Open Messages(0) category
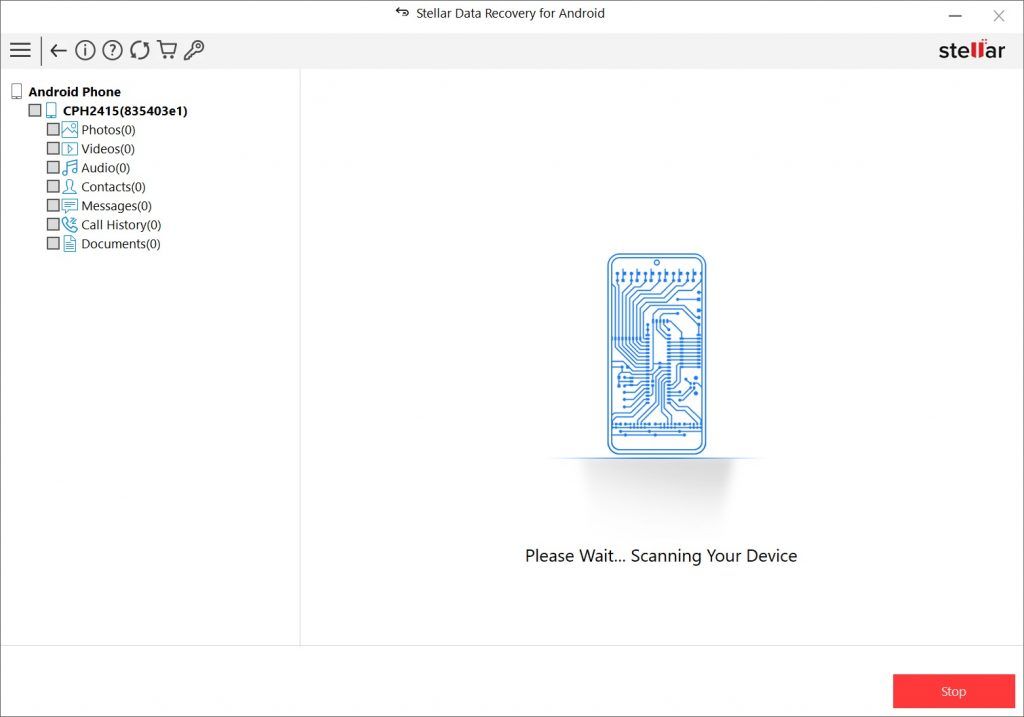Screen dimensions: 1024x717 point(116,206)
